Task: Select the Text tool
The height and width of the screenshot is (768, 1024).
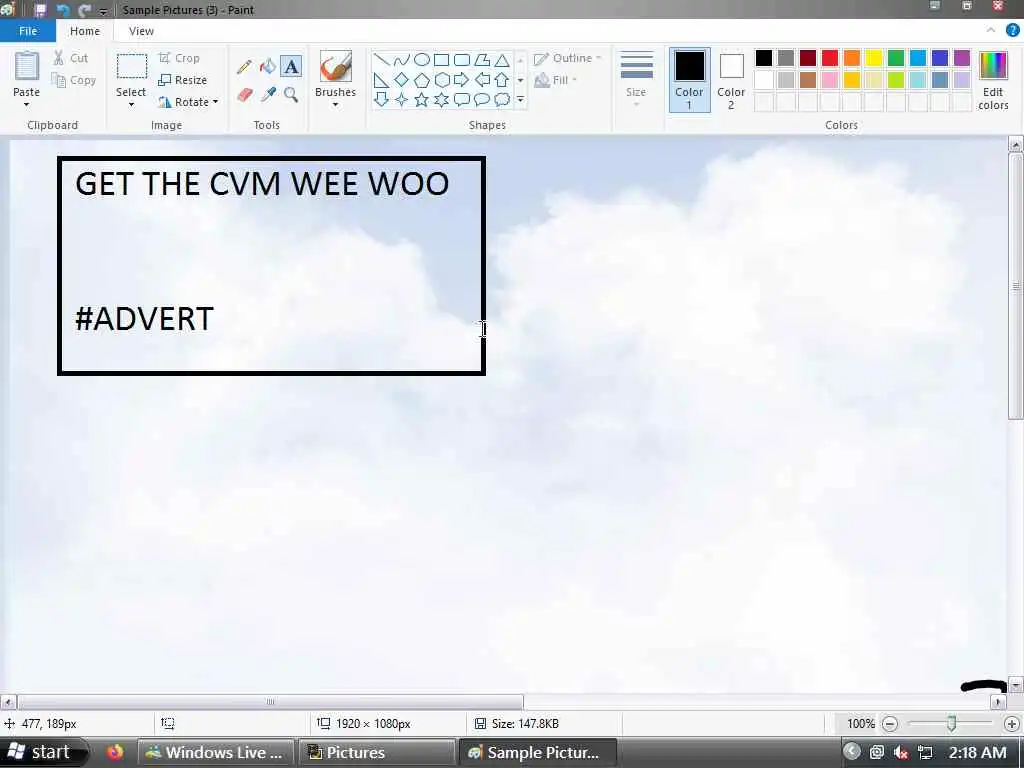Action: (x=291, y=67)
